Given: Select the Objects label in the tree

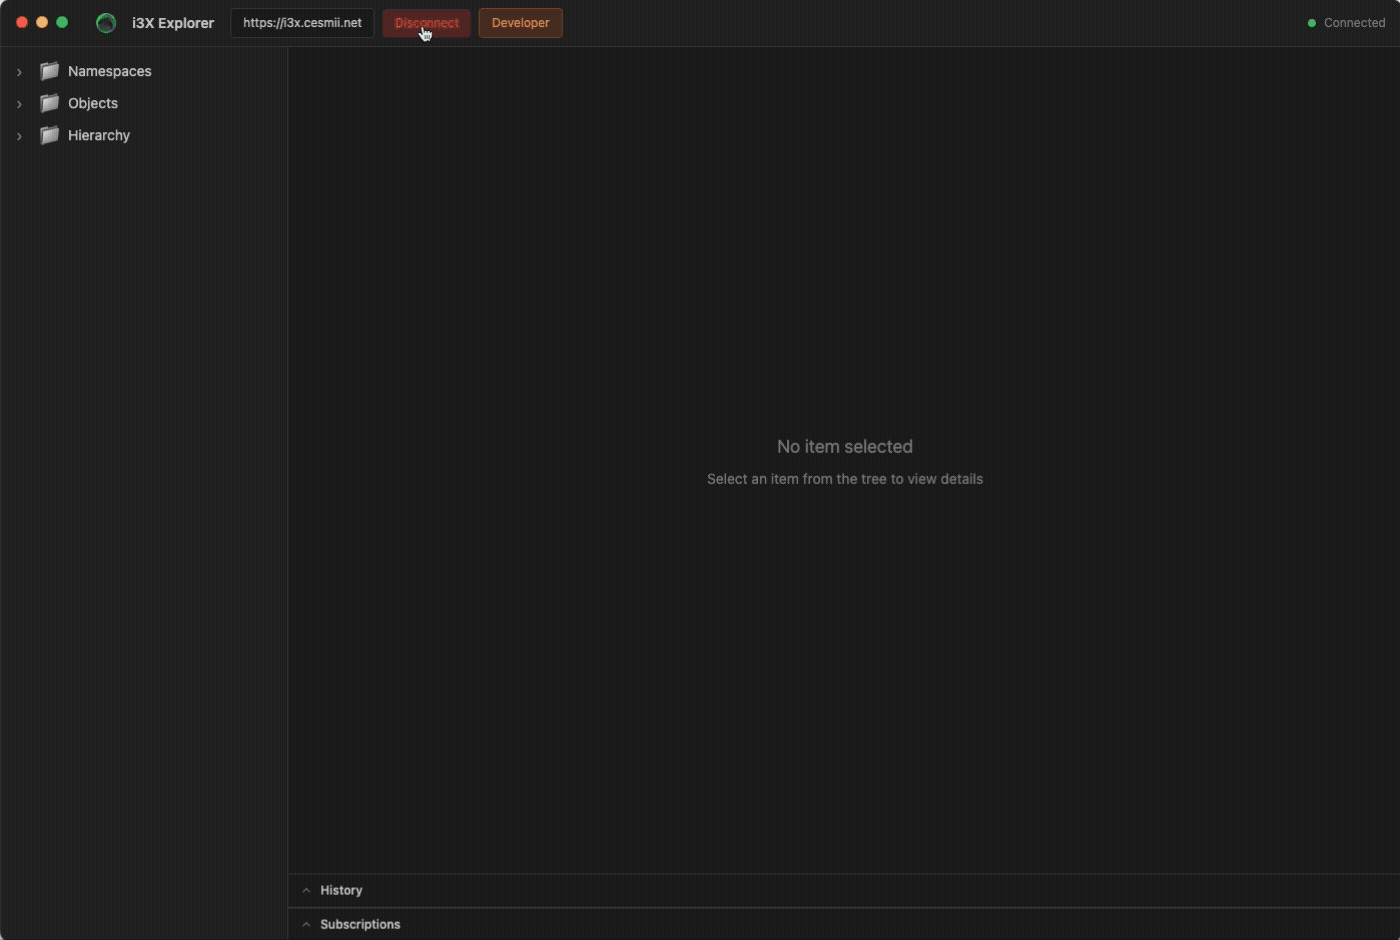Looking at the screenshot, I should (x=93, y=103).
